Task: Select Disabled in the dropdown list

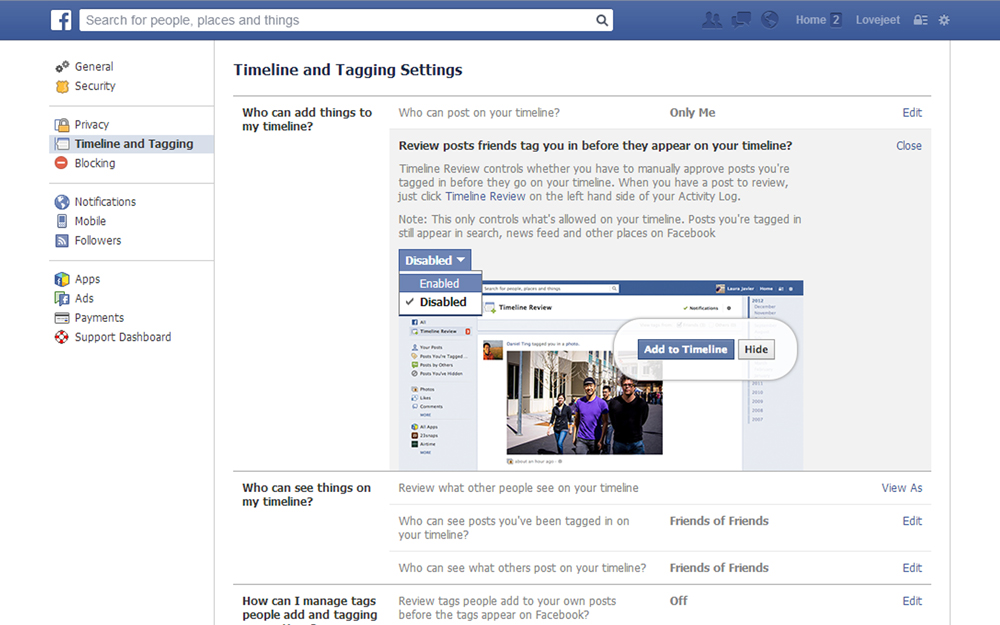Action: tap(440, 302)
